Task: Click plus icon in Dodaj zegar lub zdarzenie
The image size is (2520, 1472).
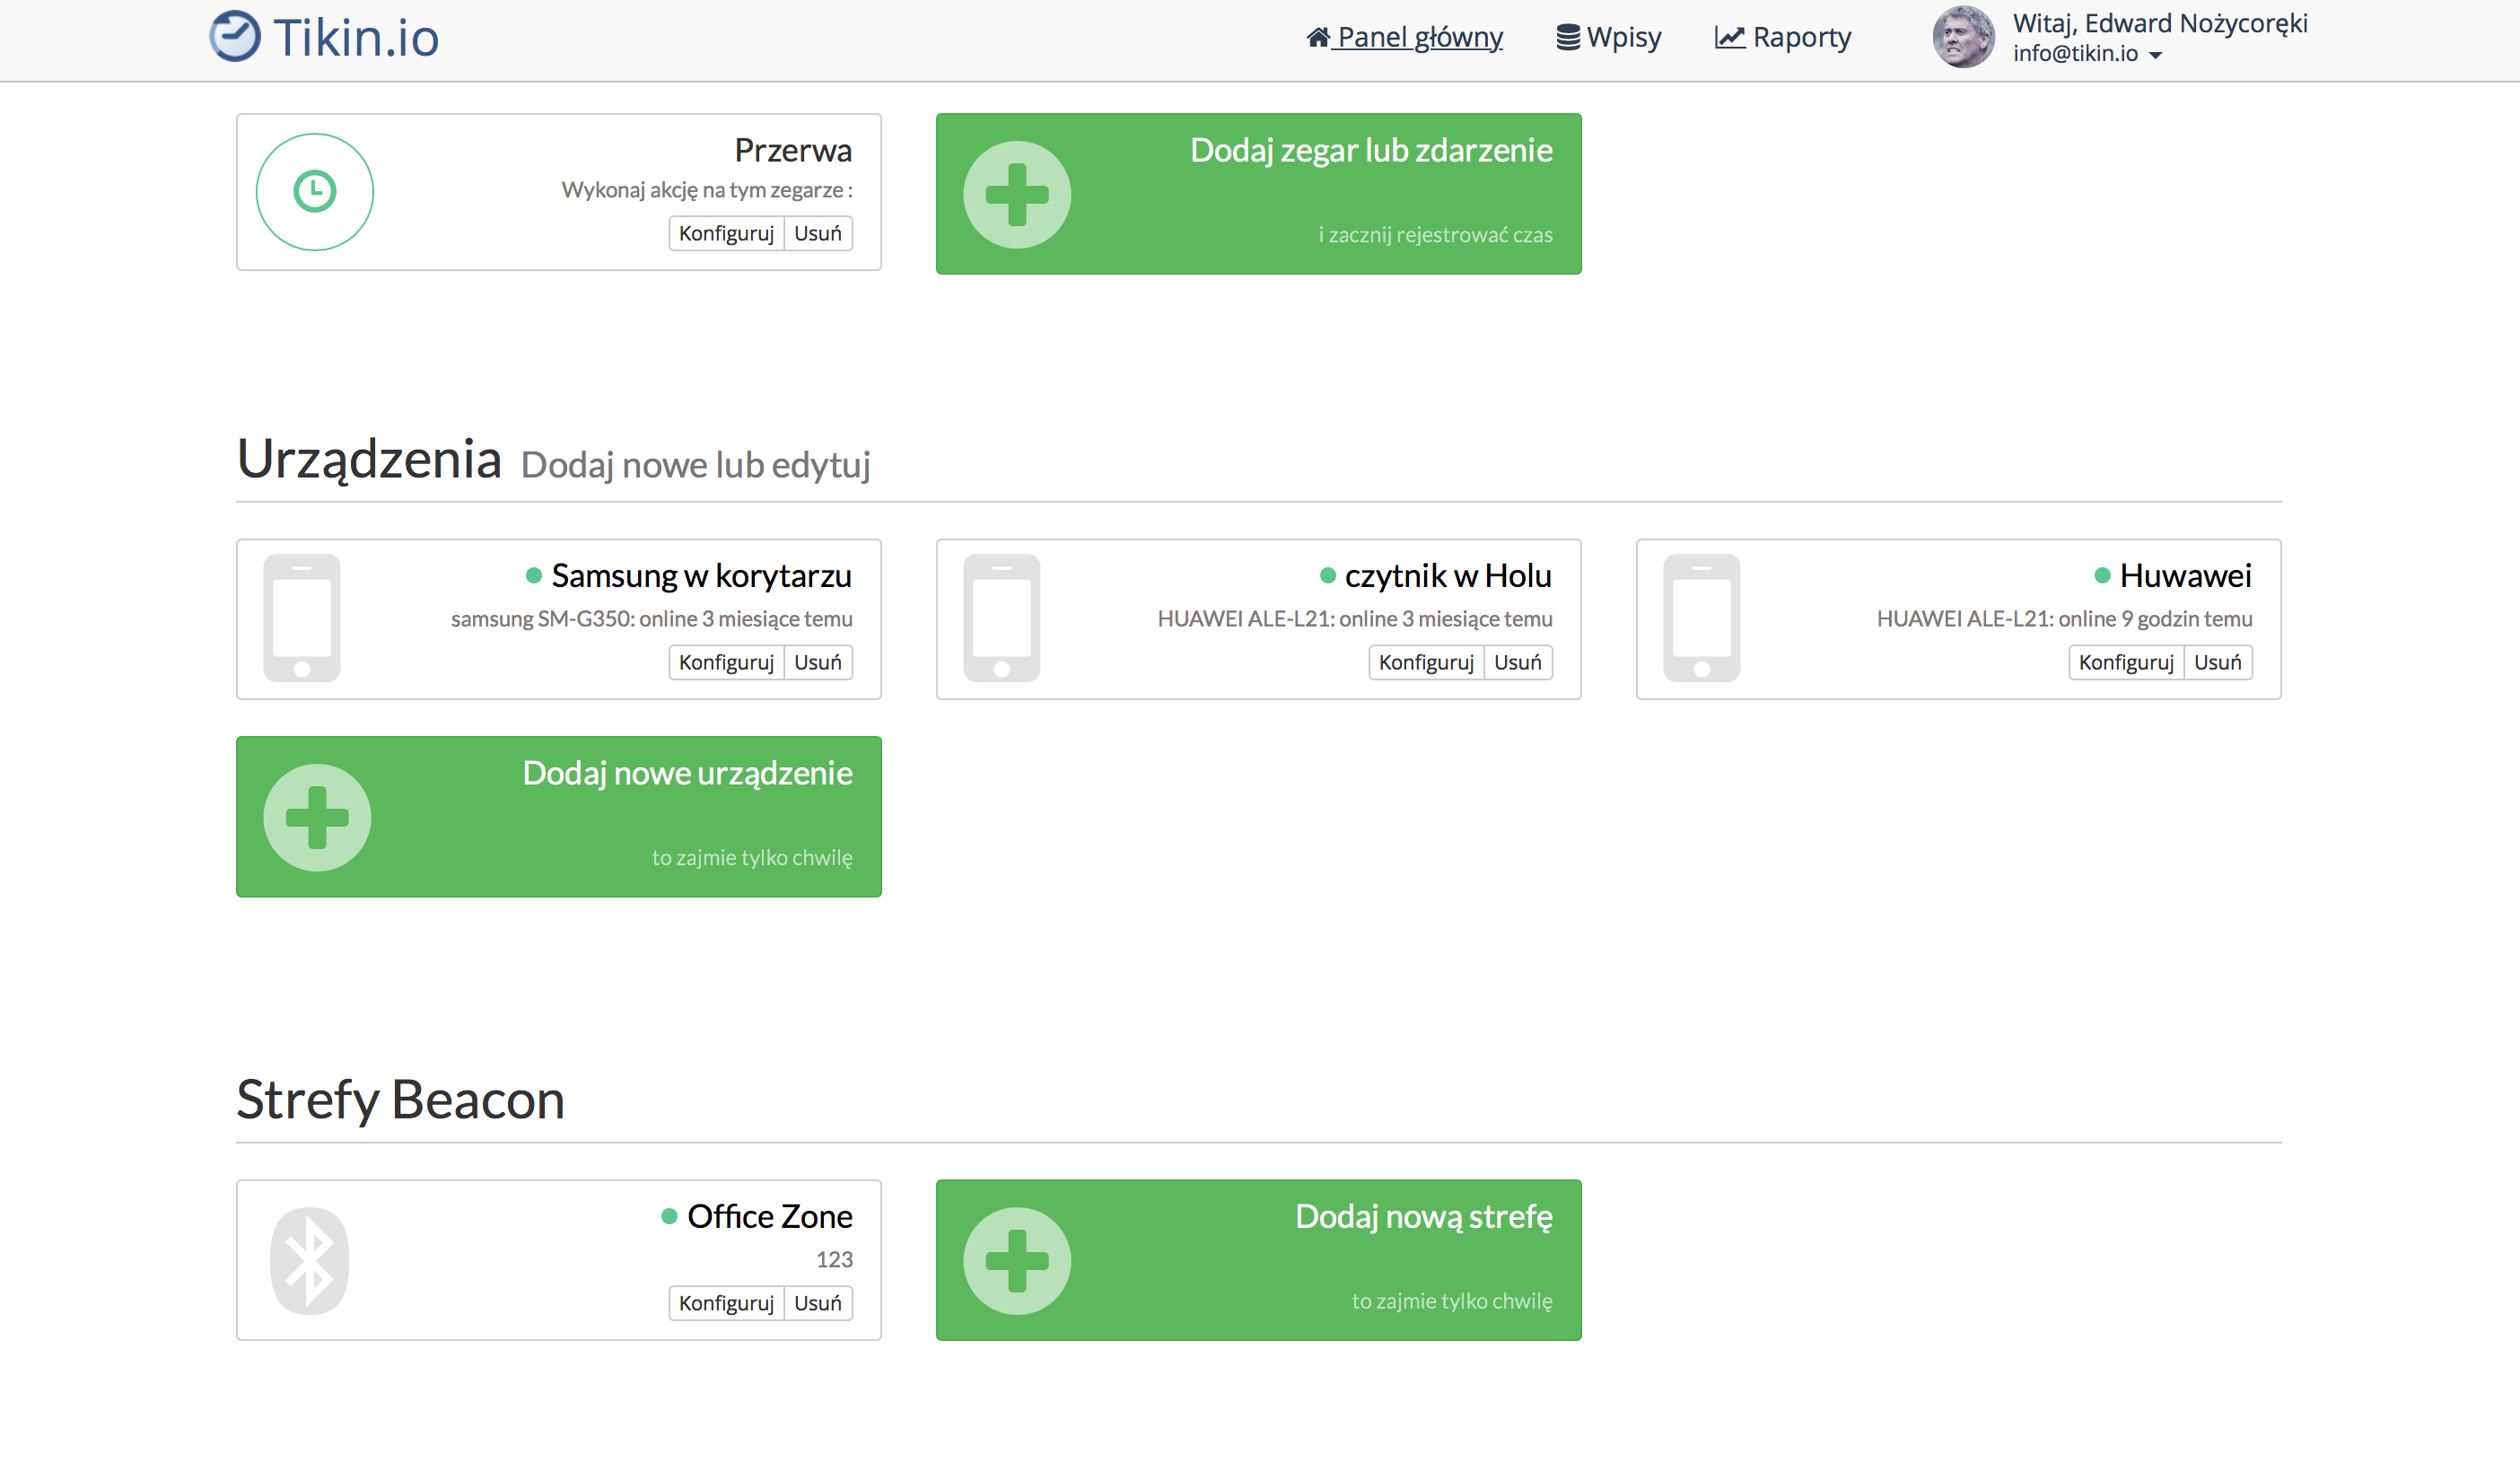Action: point(1017,194)
